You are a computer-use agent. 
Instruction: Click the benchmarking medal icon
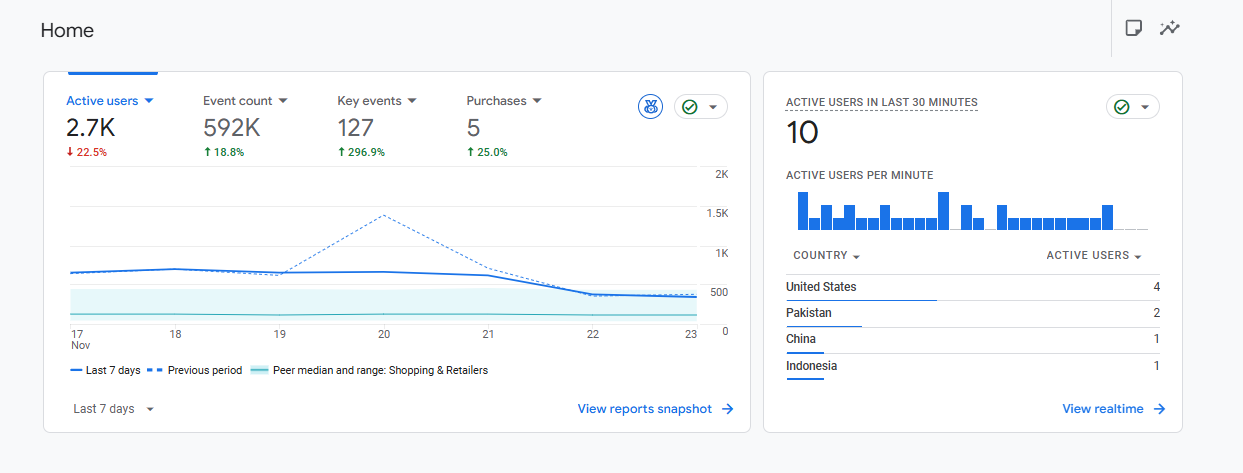[650, 107]
